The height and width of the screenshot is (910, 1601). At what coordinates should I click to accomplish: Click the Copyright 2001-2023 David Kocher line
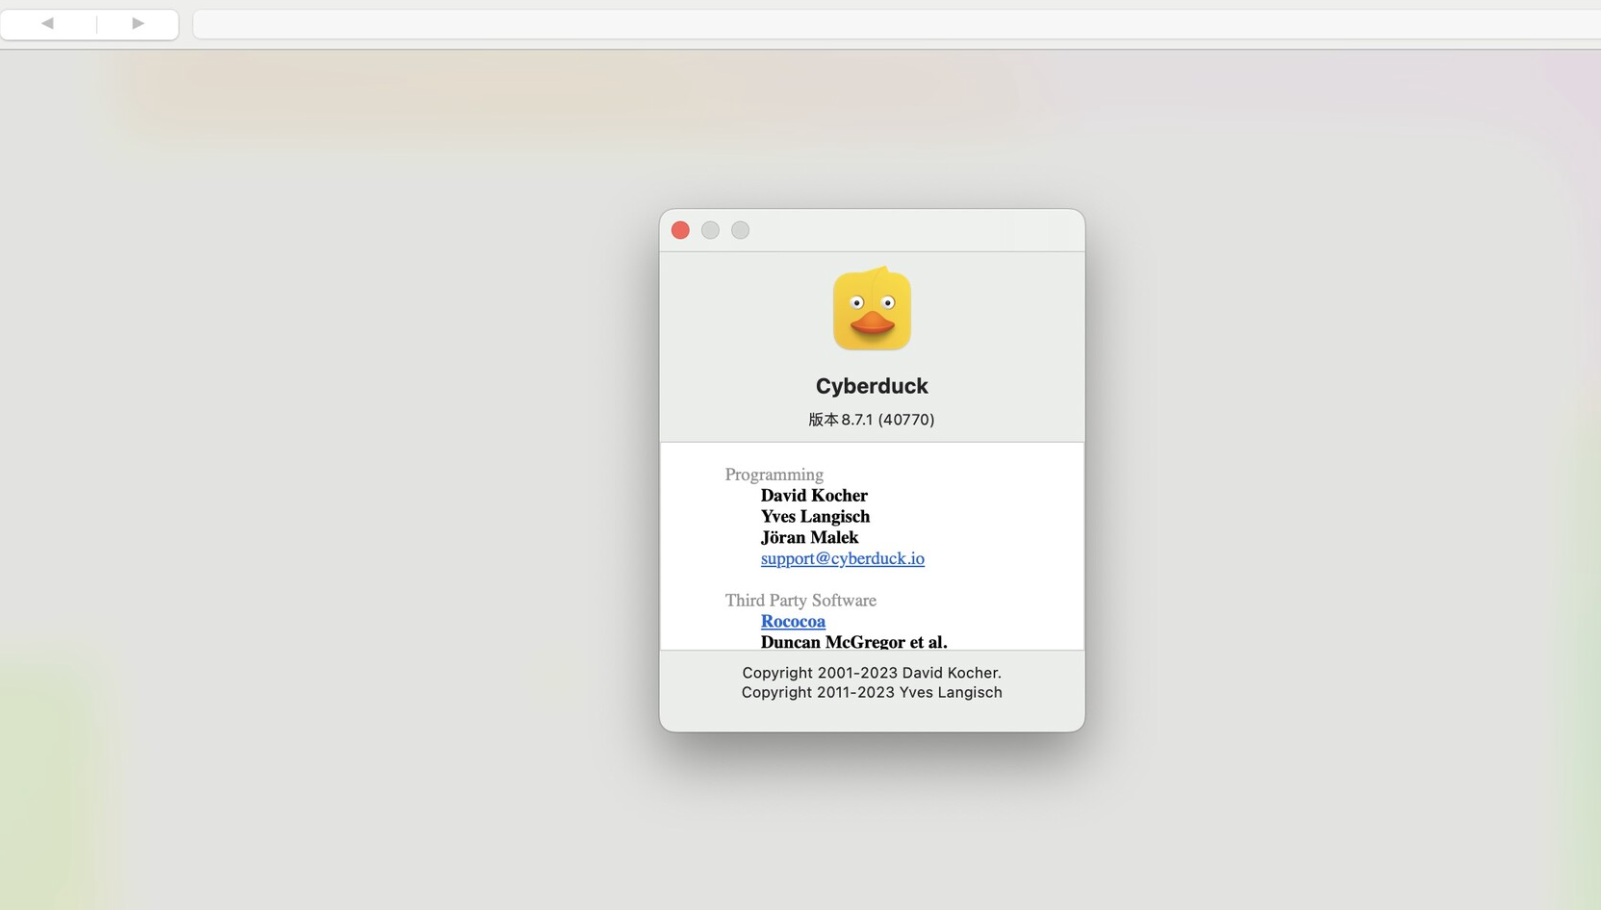[x=871, y=673]
